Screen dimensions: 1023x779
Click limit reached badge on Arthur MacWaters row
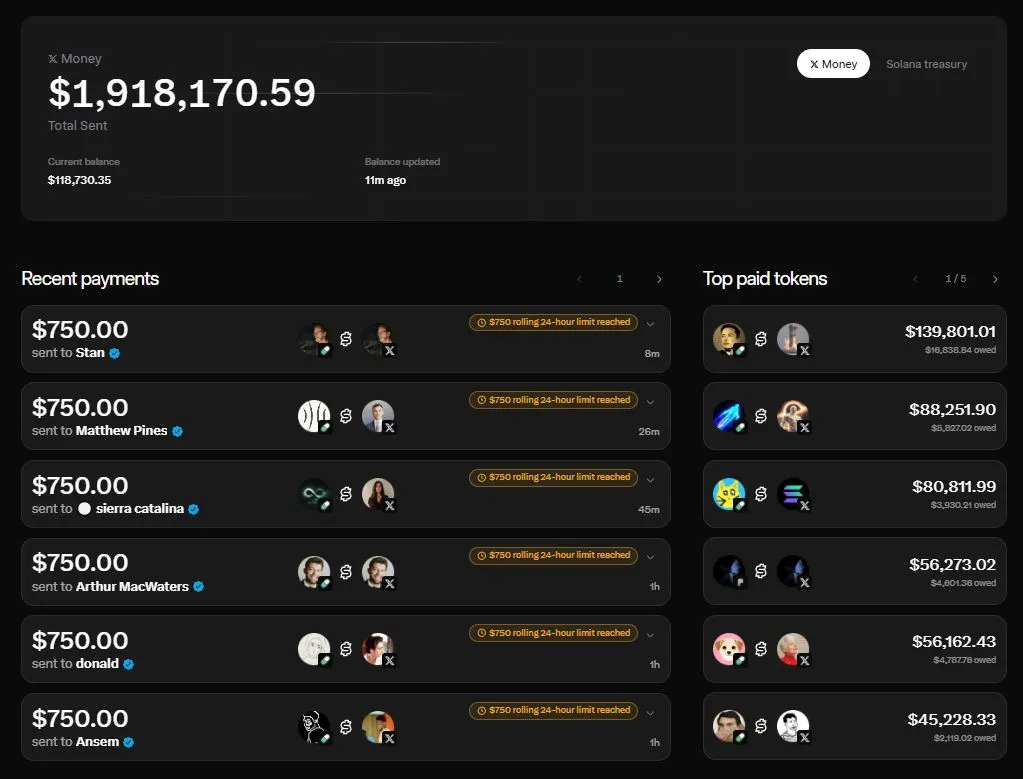pos(553,555)
